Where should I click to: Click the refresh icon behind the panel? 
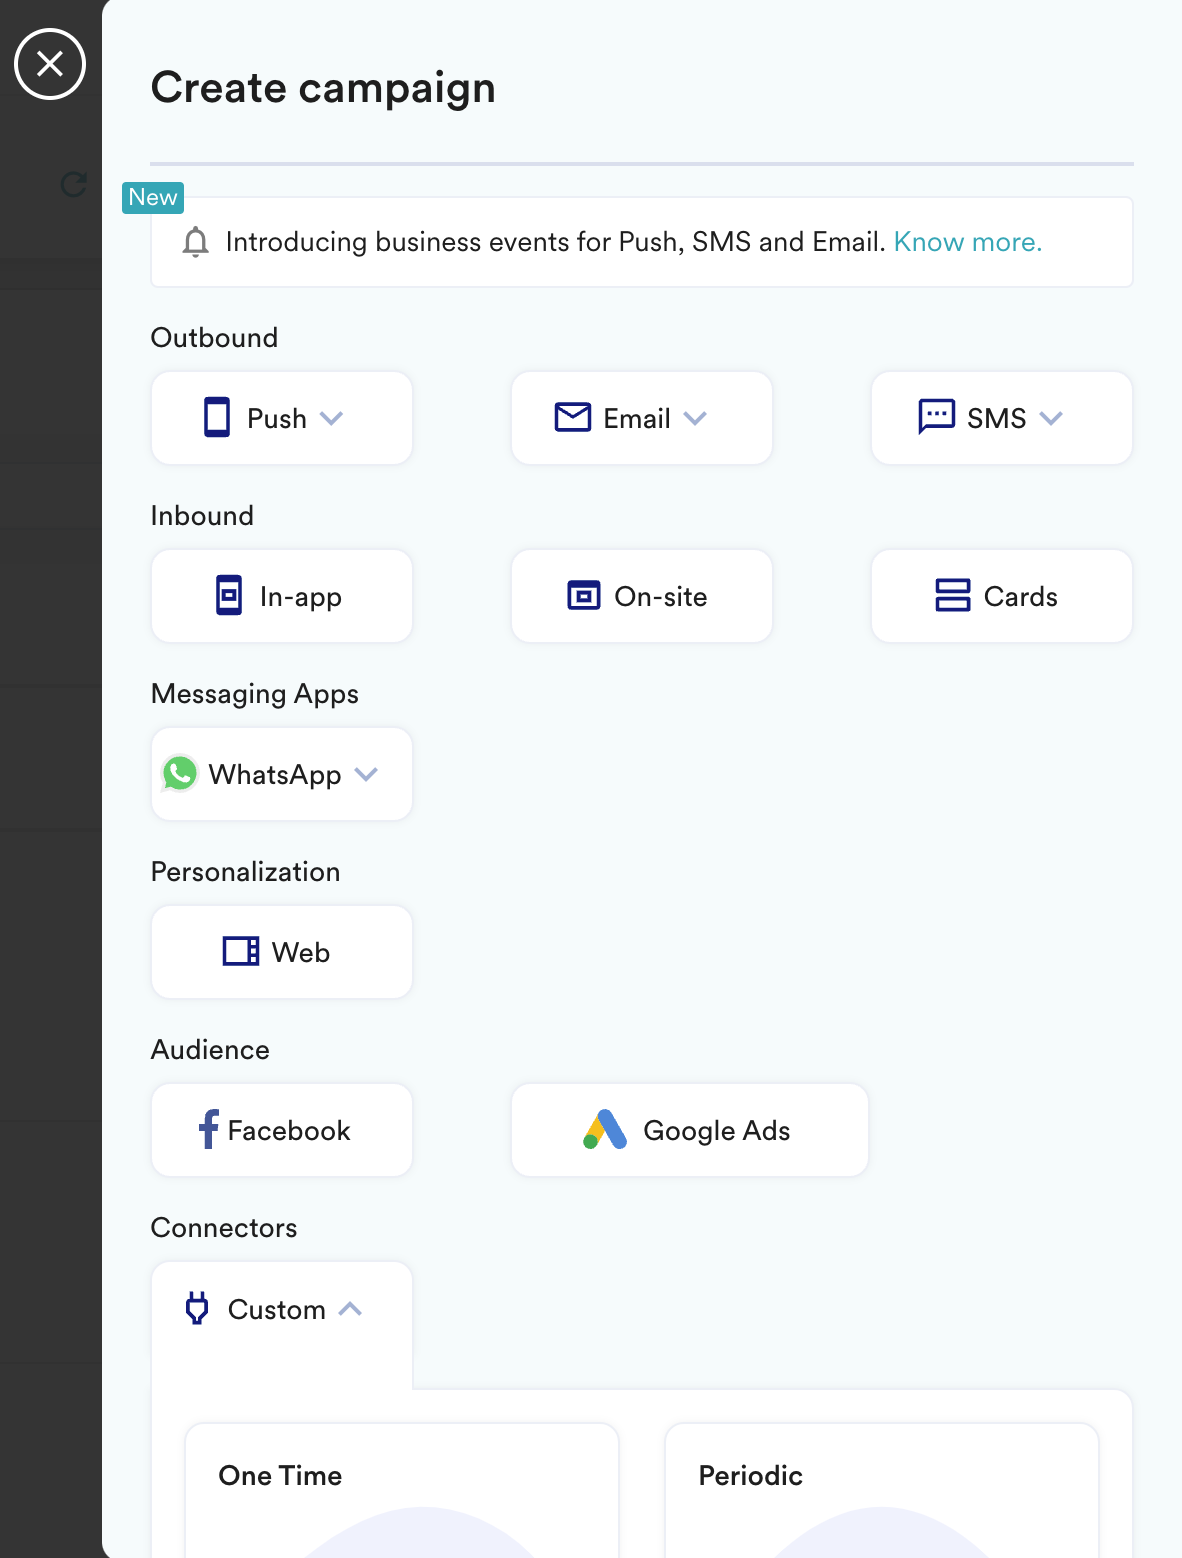click(74, 184)
